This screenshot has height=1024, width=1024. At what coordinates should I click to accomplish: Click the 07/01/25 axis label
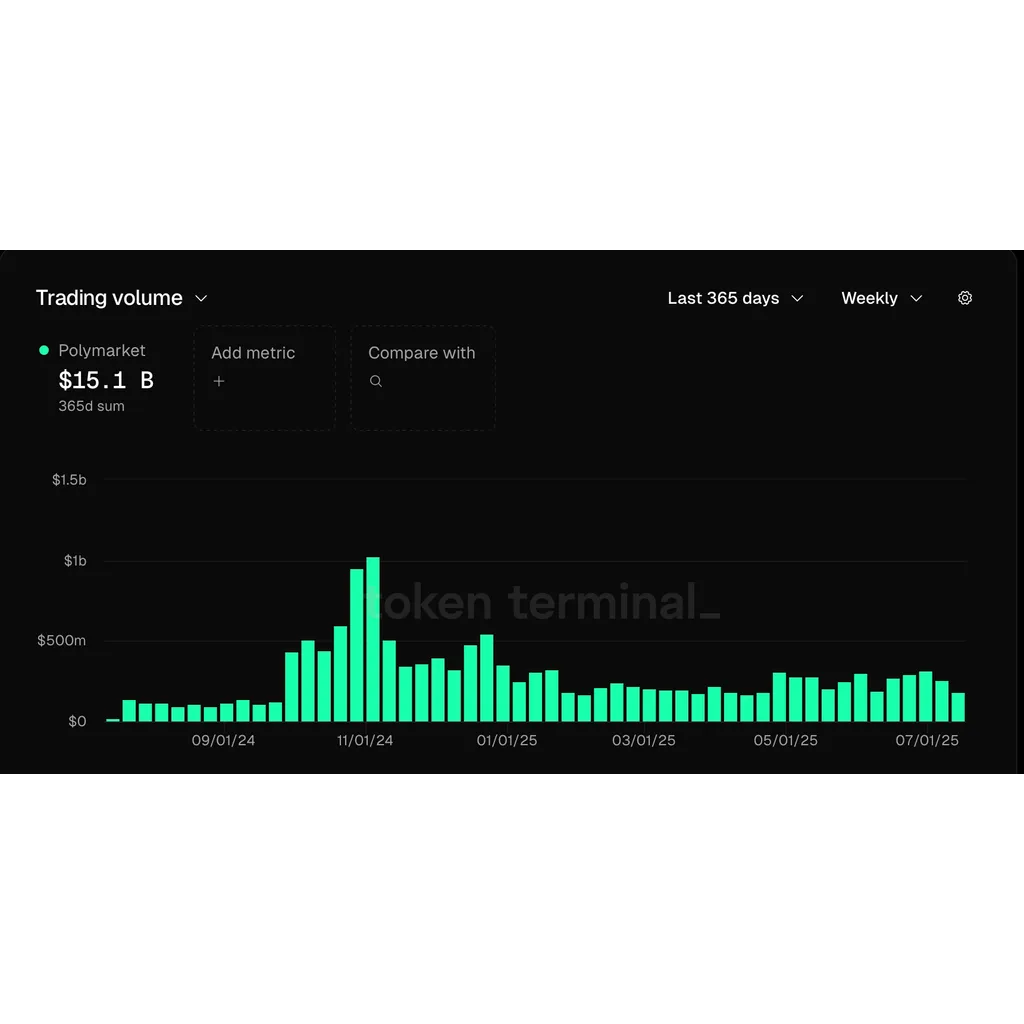(x=927, y=741)
